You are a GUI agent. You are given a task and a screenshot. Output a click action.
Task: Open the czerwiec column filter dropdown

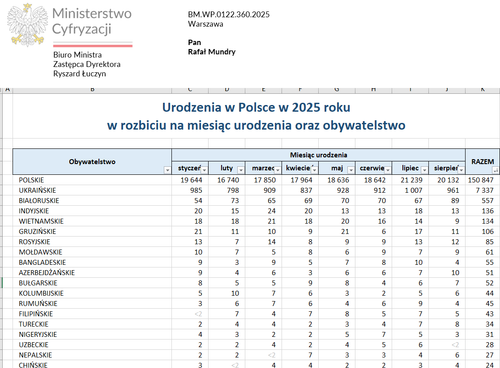pos(388,170)
